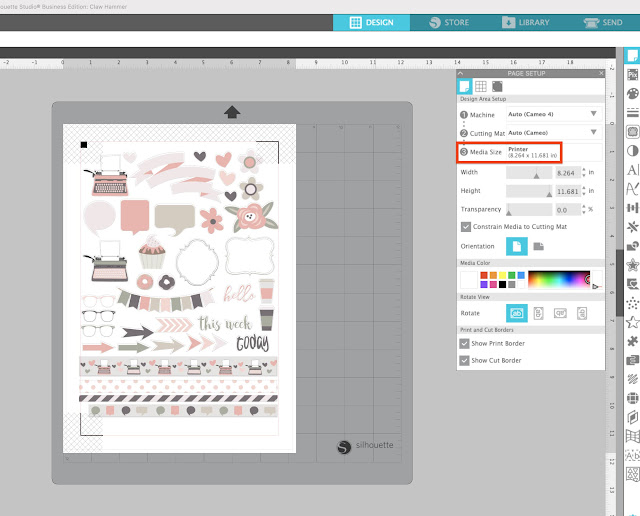This screenshot has height=516, width=640.
Task: Open the dashed 'Ab' text template icon
Action: tap(632, 455)
